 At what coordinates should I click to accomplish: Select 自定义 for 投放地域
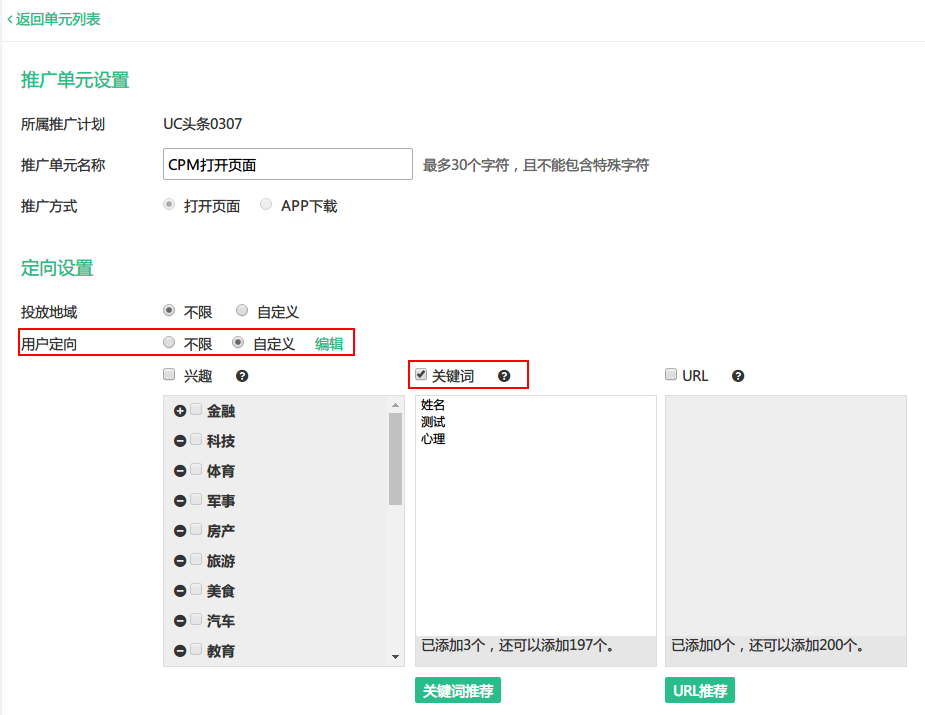coord(241,310)
